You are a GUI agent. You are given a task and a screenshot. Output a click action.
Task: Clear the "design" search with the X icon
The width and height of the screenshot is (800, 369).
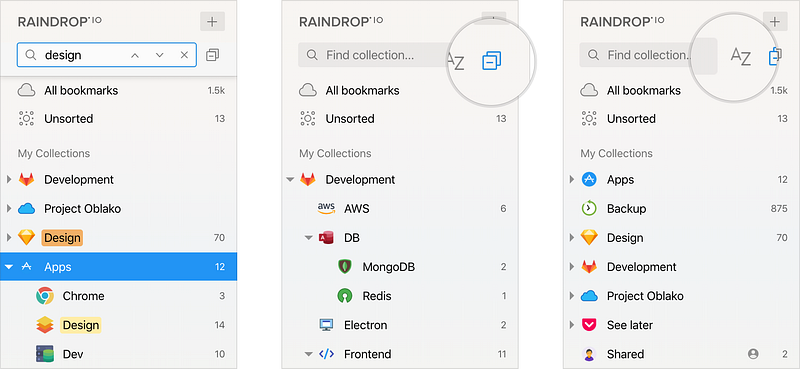[x=184, y=55]
